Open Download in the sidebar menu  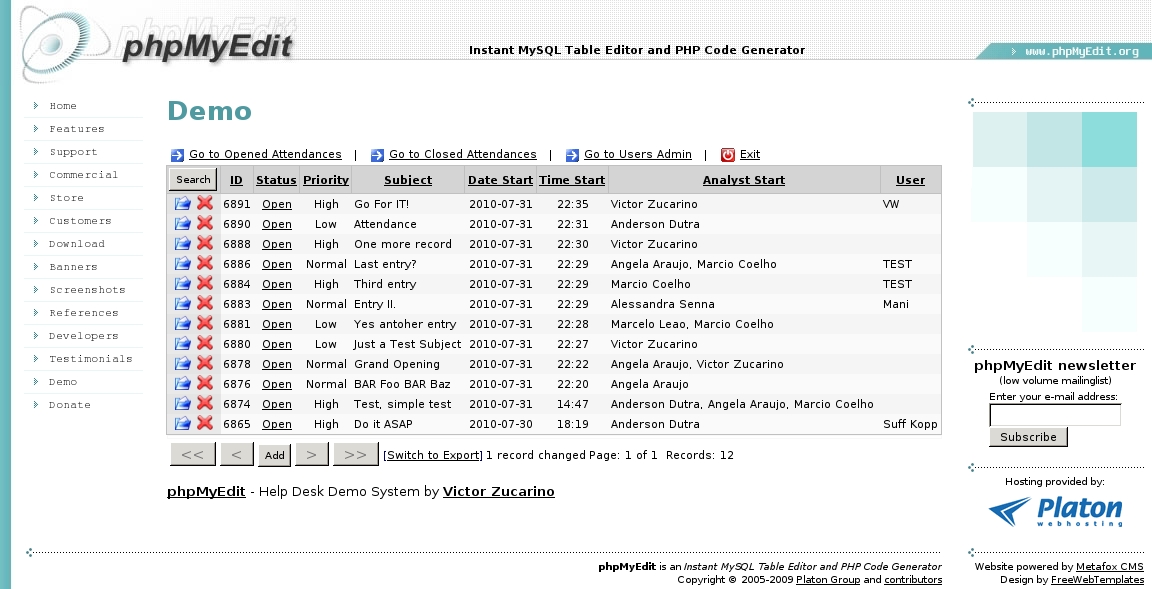pos(76,244)
